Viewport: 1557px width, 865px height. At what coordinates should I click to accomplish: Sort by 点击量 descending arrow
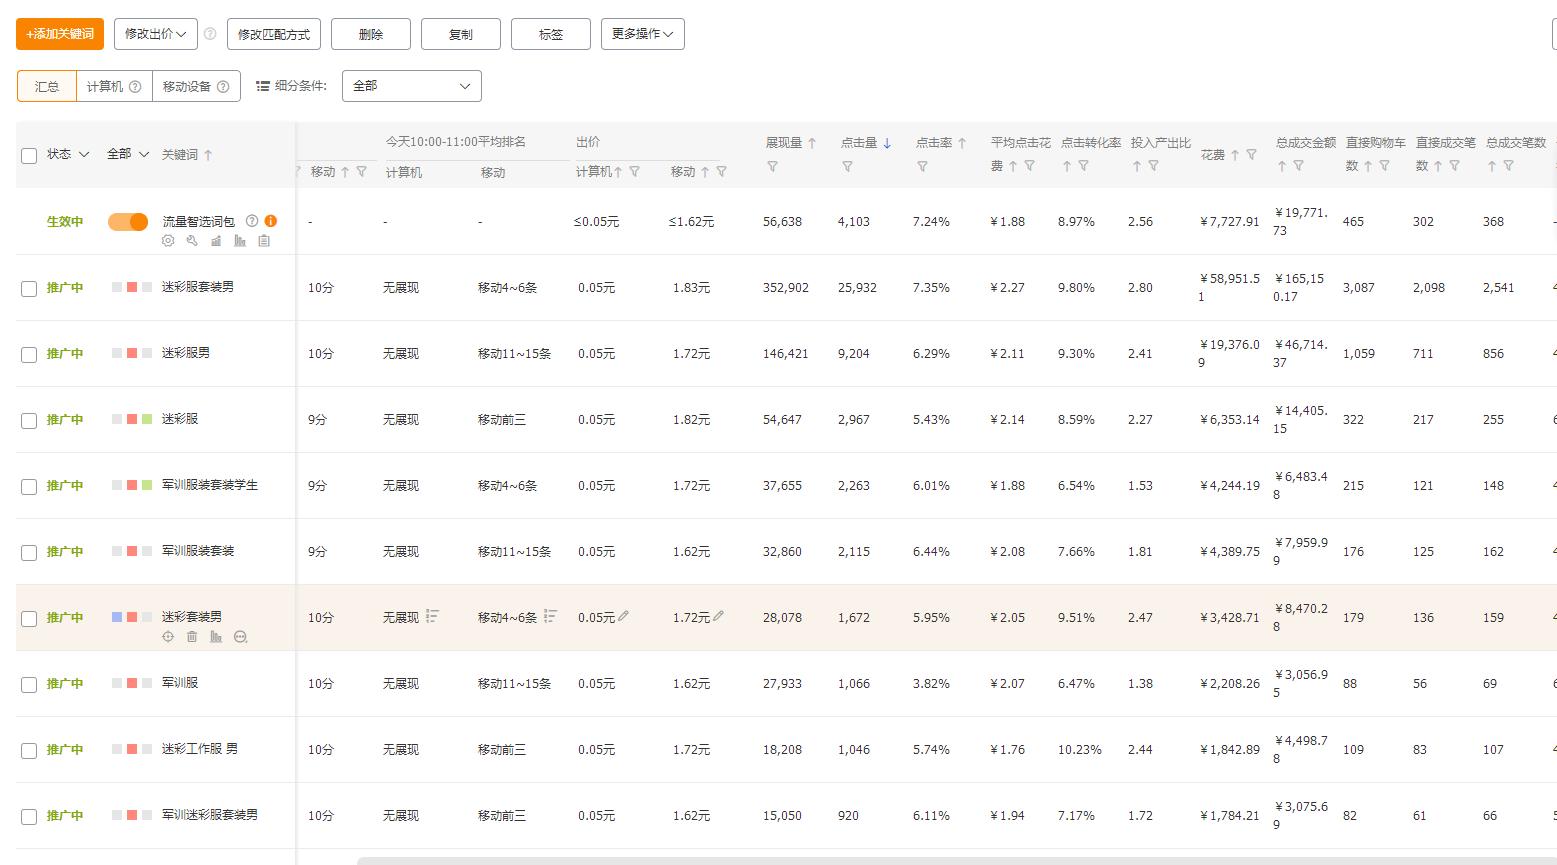(x=889, y=143)
